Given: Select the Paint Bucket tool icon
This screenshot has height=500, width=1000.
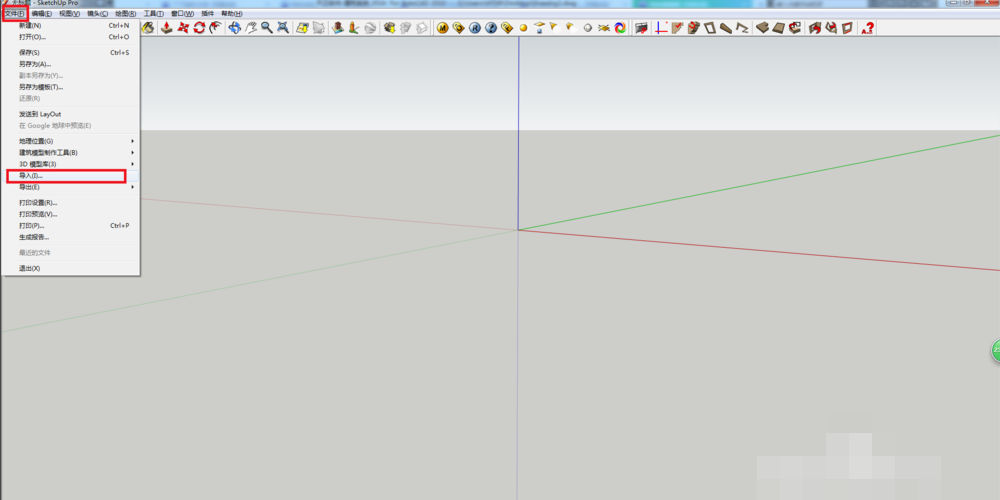Looking at the screenshot, I should click(148, 27).
